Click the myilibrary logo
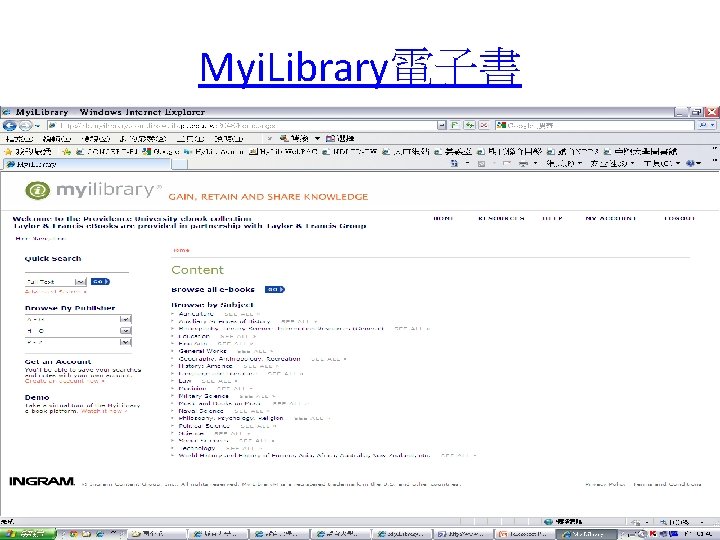The width and height of the screenshot is (720, 540). click(94, 190)
